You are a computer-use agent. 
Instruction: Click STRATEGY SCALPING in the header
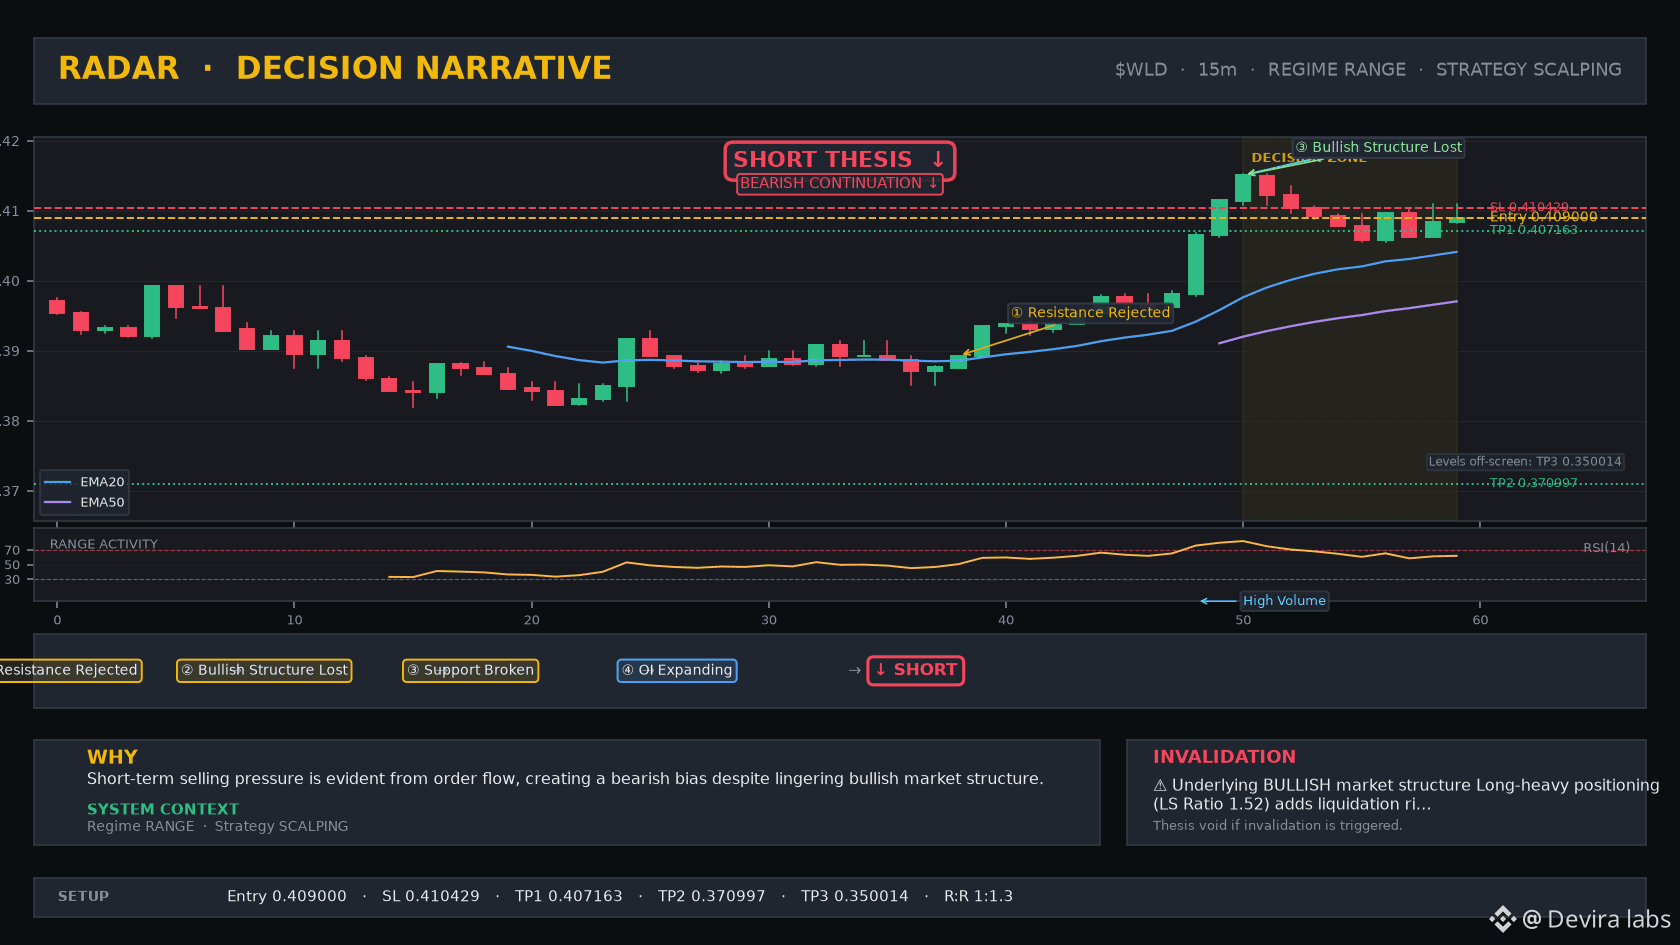point(1529,70)
